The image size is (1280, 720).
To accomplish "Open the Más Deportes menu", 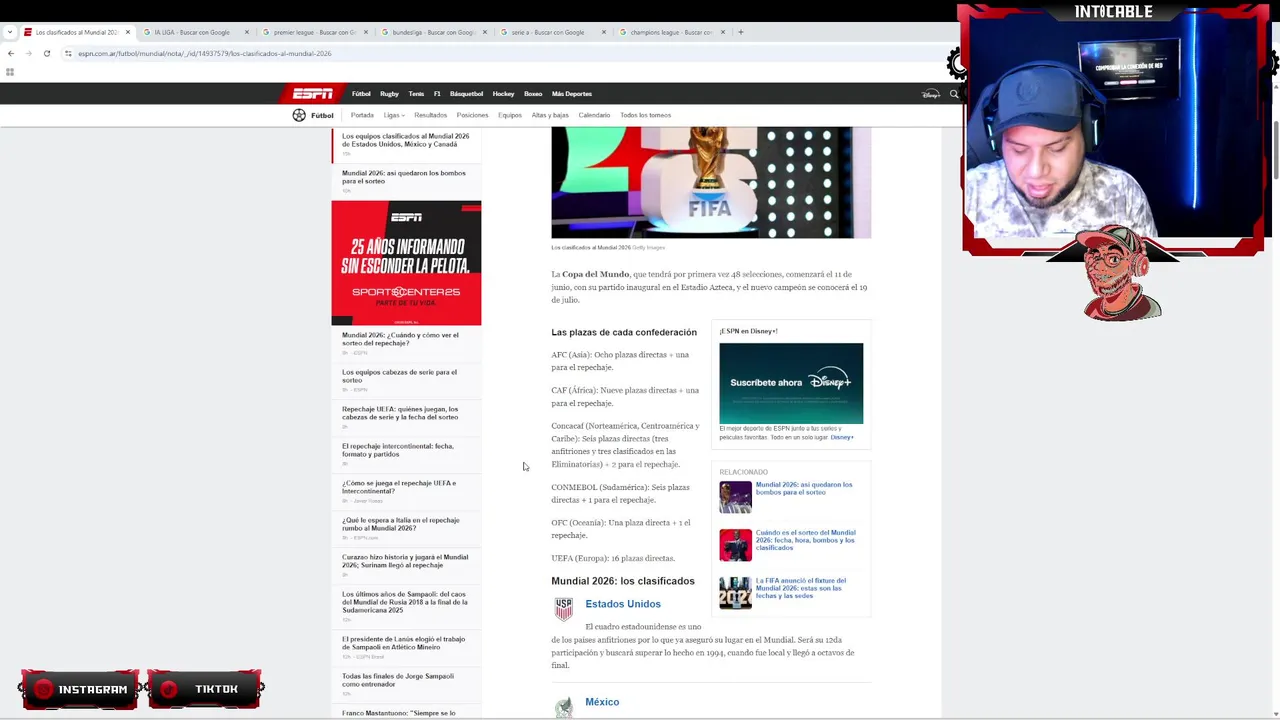I will coord(572,94).
